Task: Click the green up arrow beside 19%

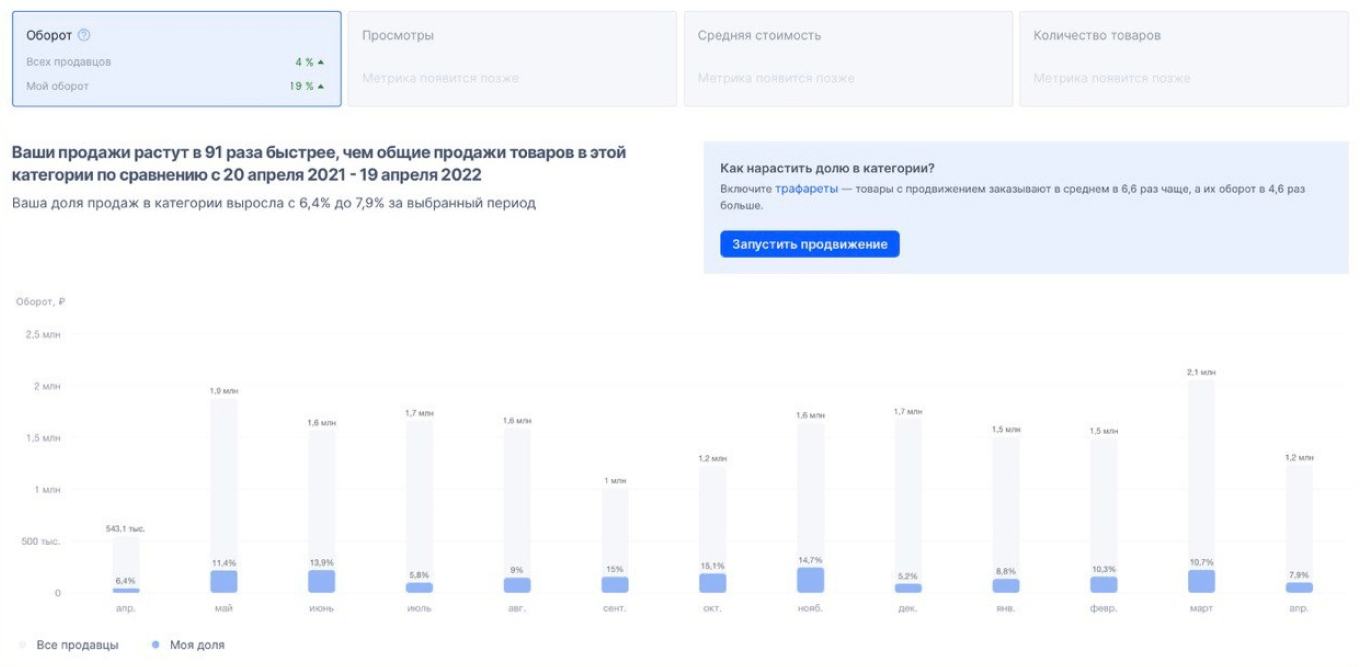Action: (321, 85)
